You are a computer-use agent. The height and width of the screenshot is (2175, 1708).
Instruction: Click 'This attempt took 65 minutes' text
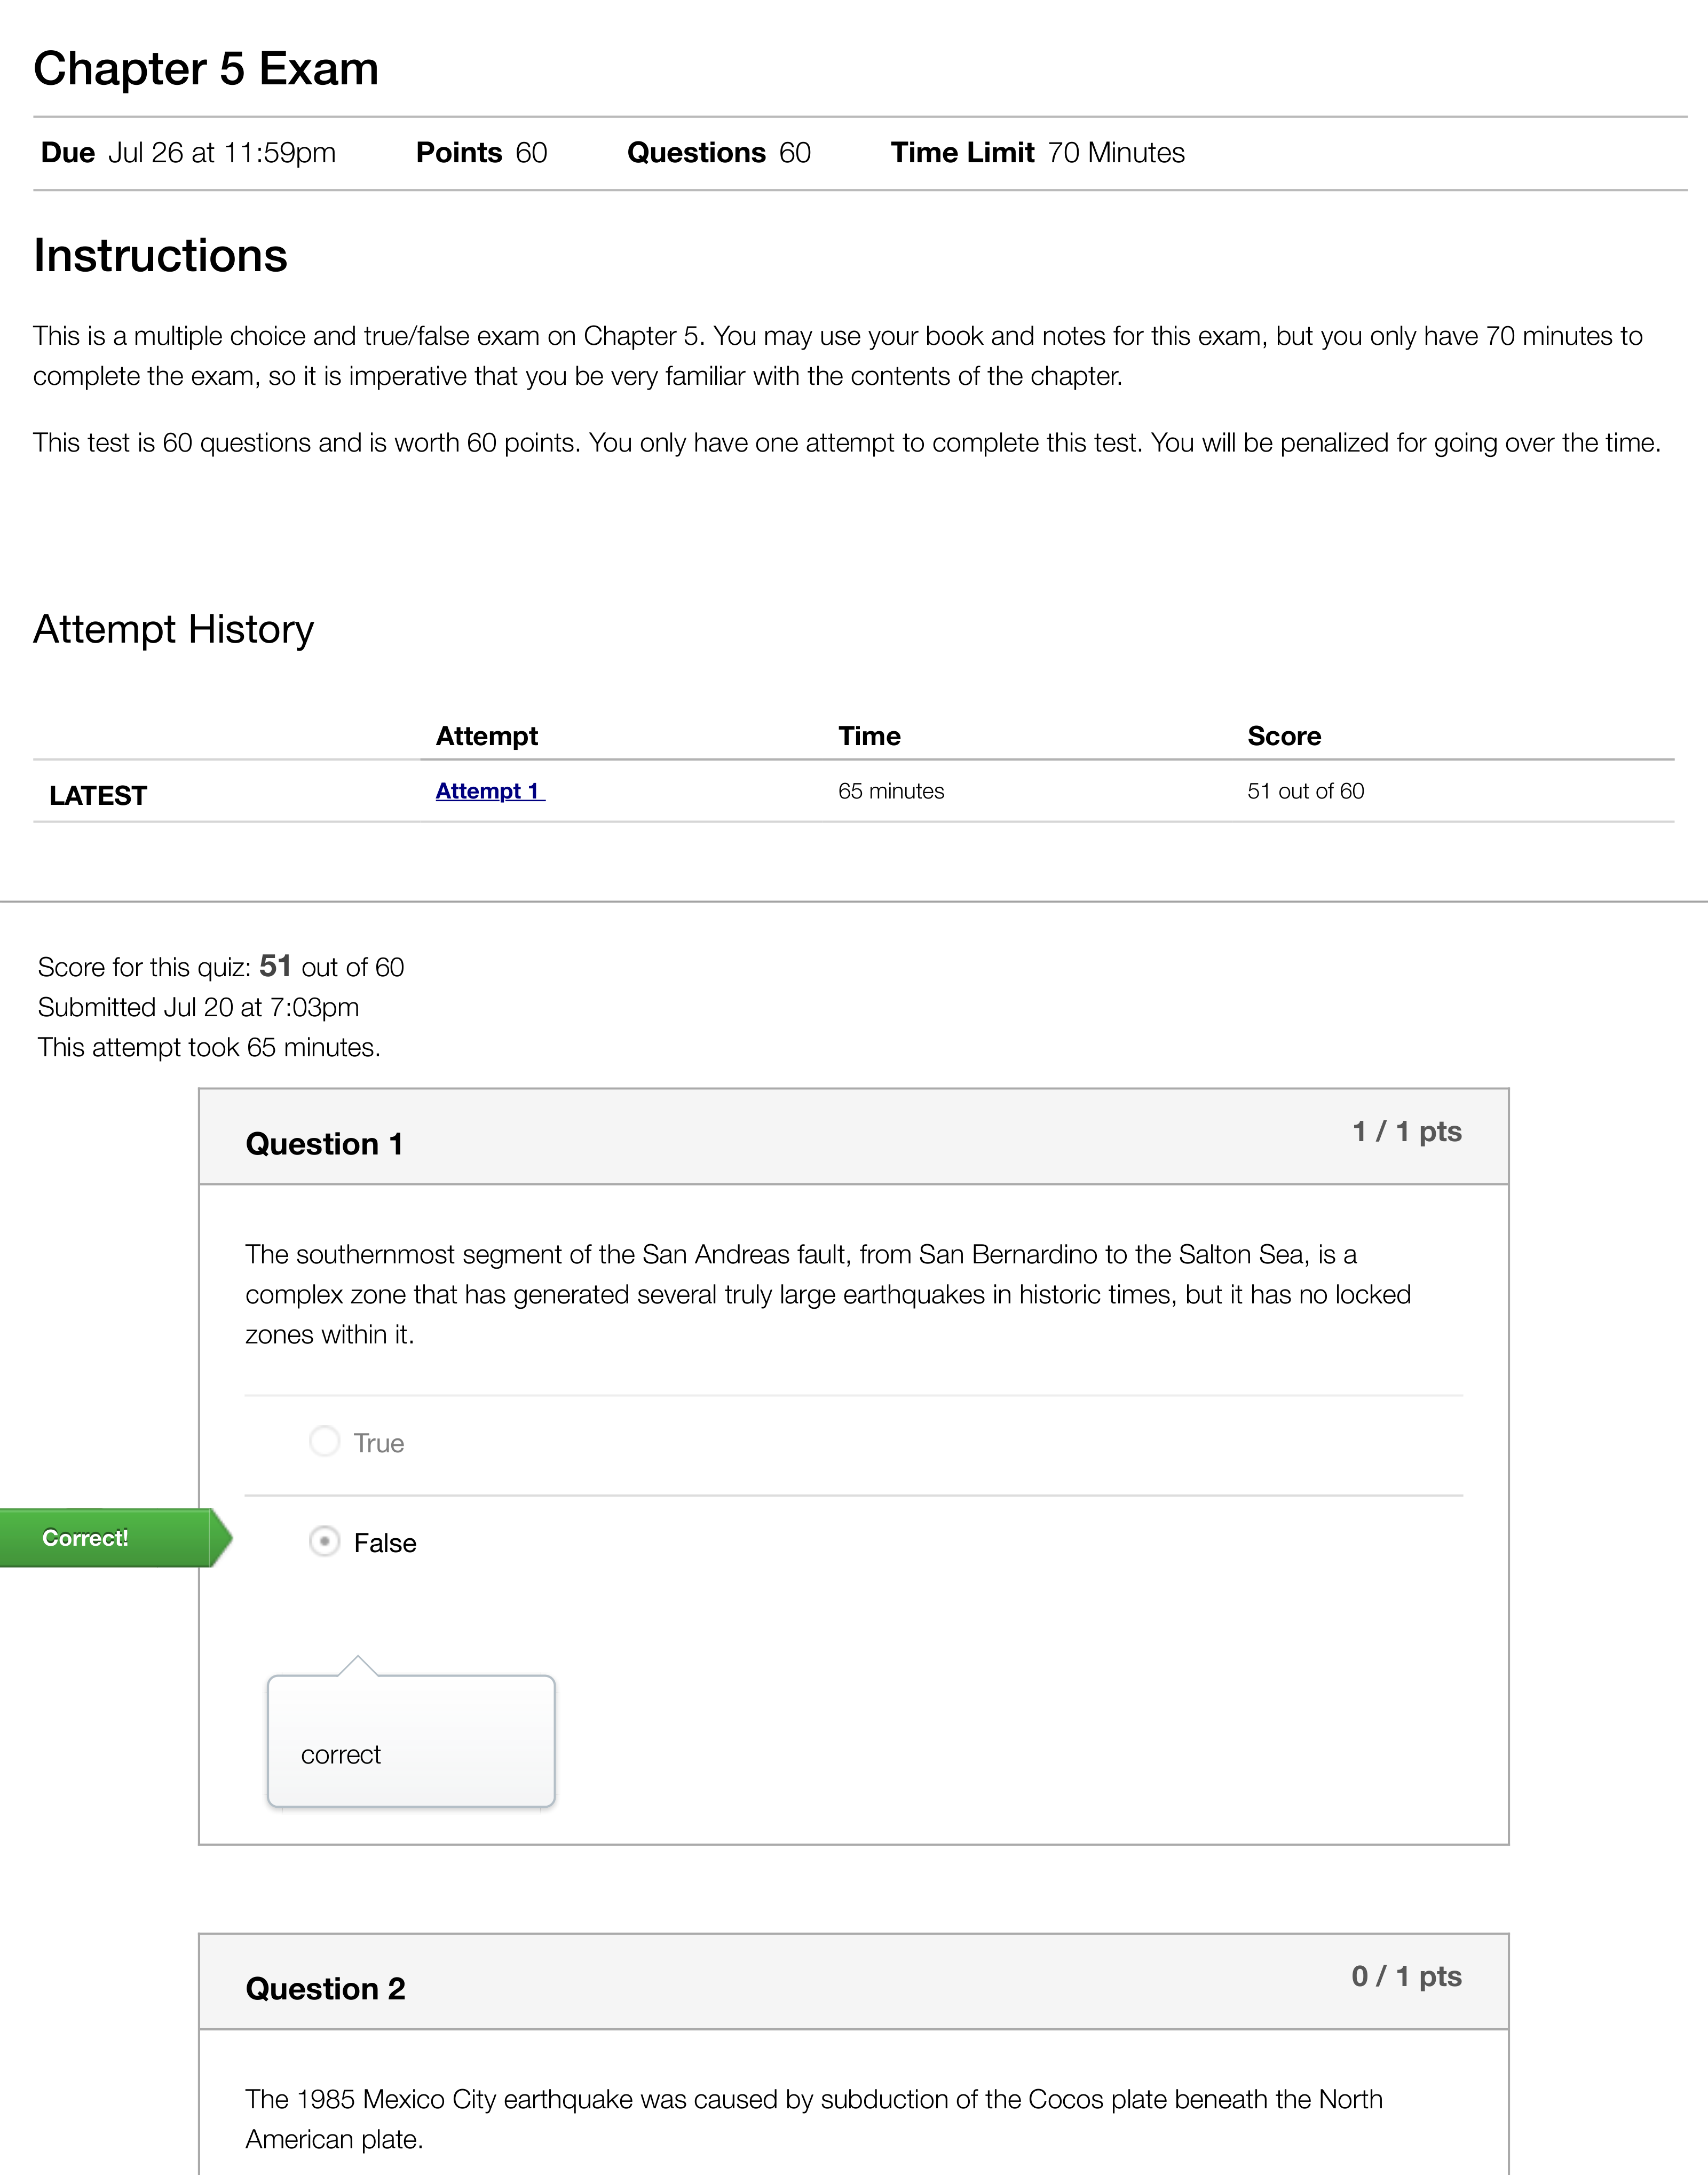coord(209,1047)
